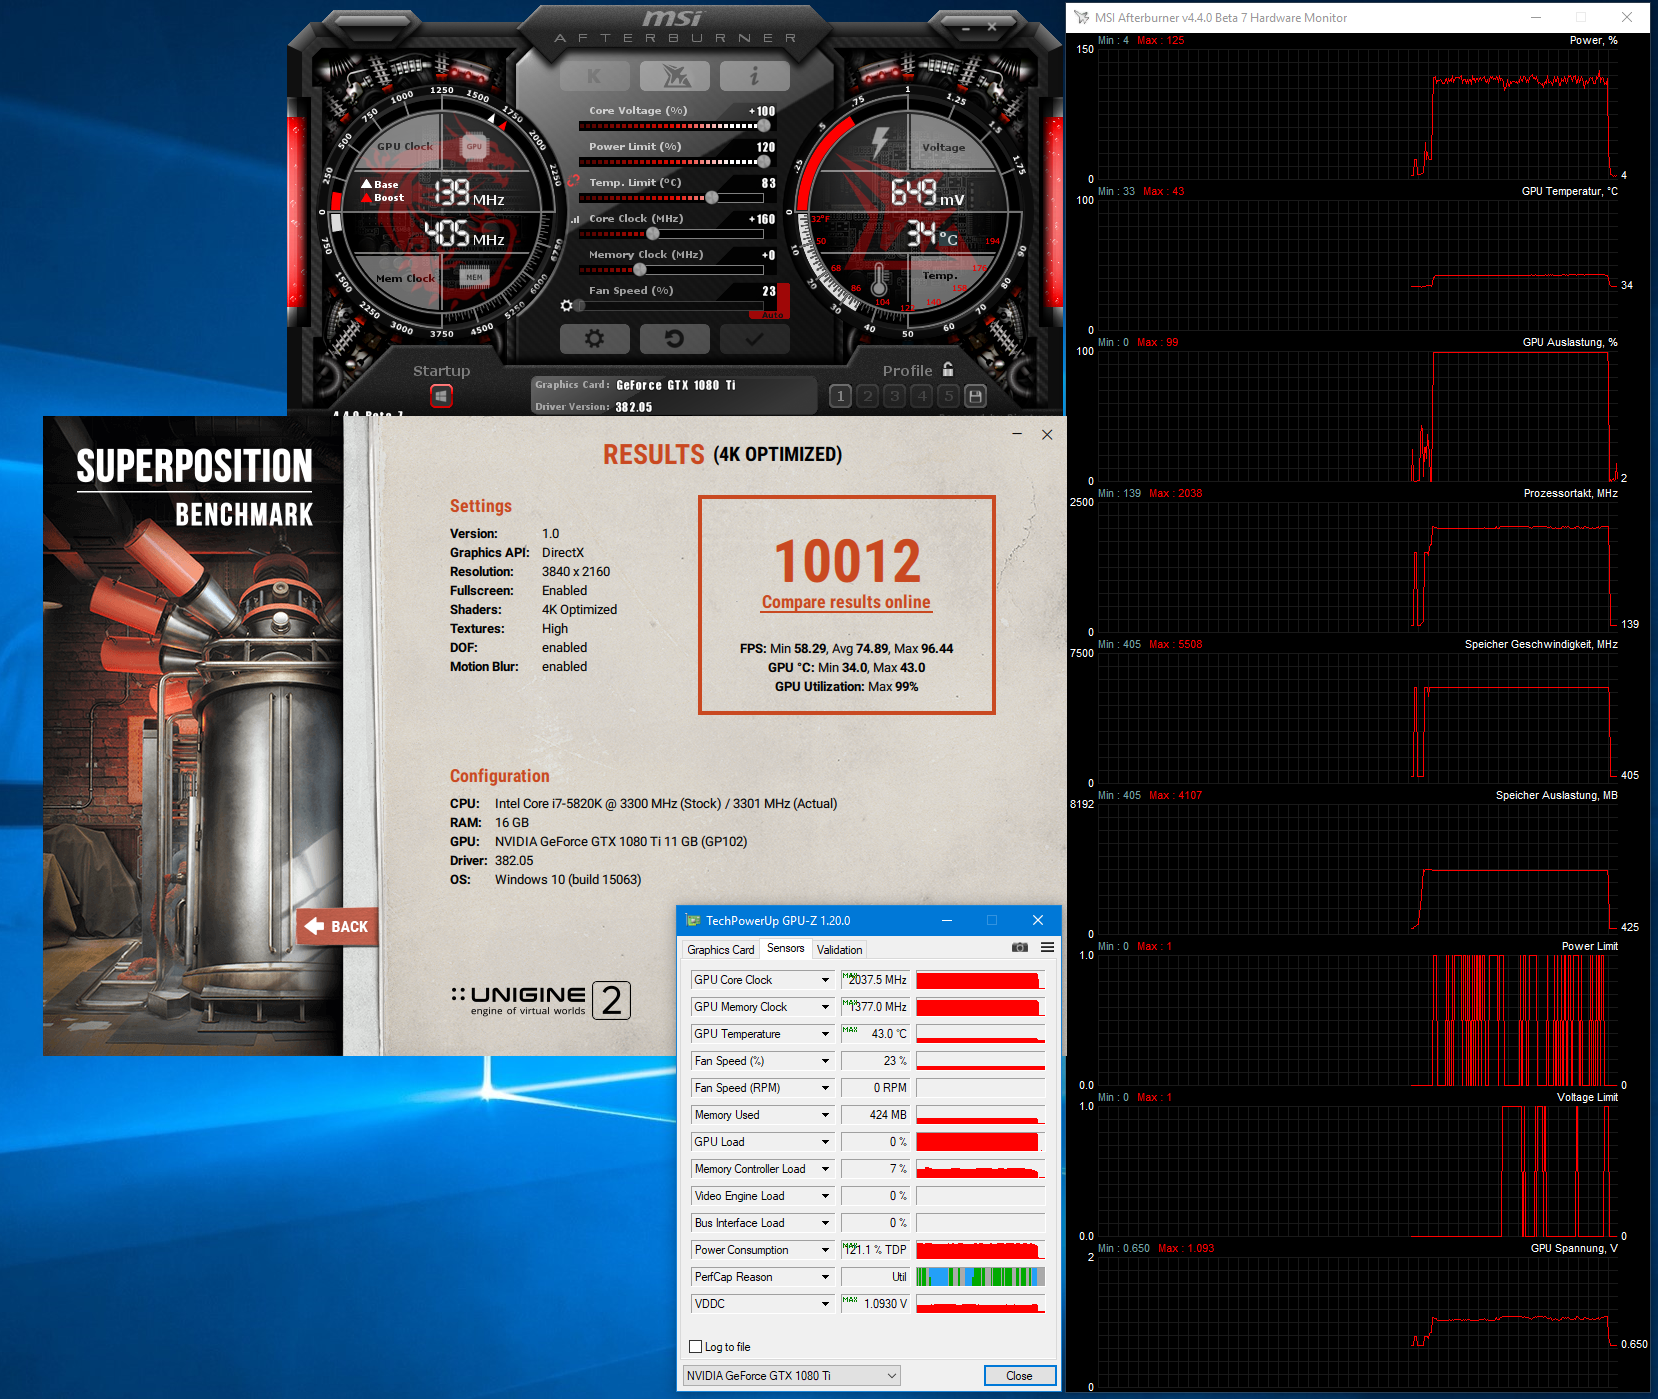Screen dimensions: 1658x1399
Task: Click the MSI jet logo button in Afterburner
Action: pos(675,76)
